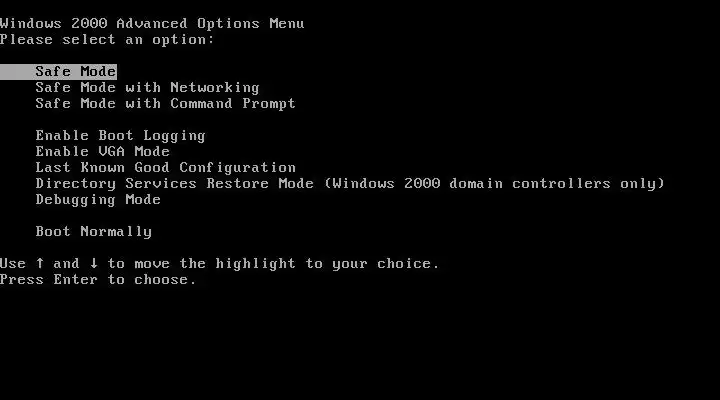This screenshot has width=720, height=400.
Task: Click the word 'Configuration' in the menu
Action: [237, 168]
